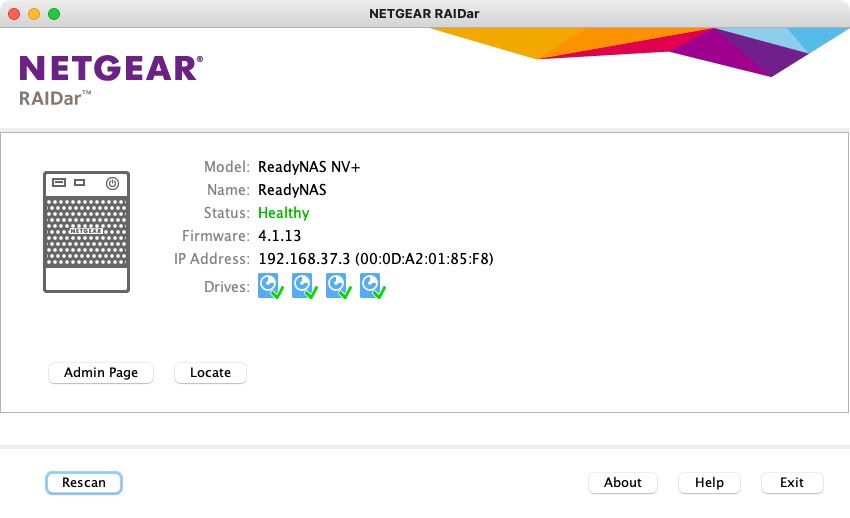
Task: Click the first drive status icon
Action: (x=271, y=287)
